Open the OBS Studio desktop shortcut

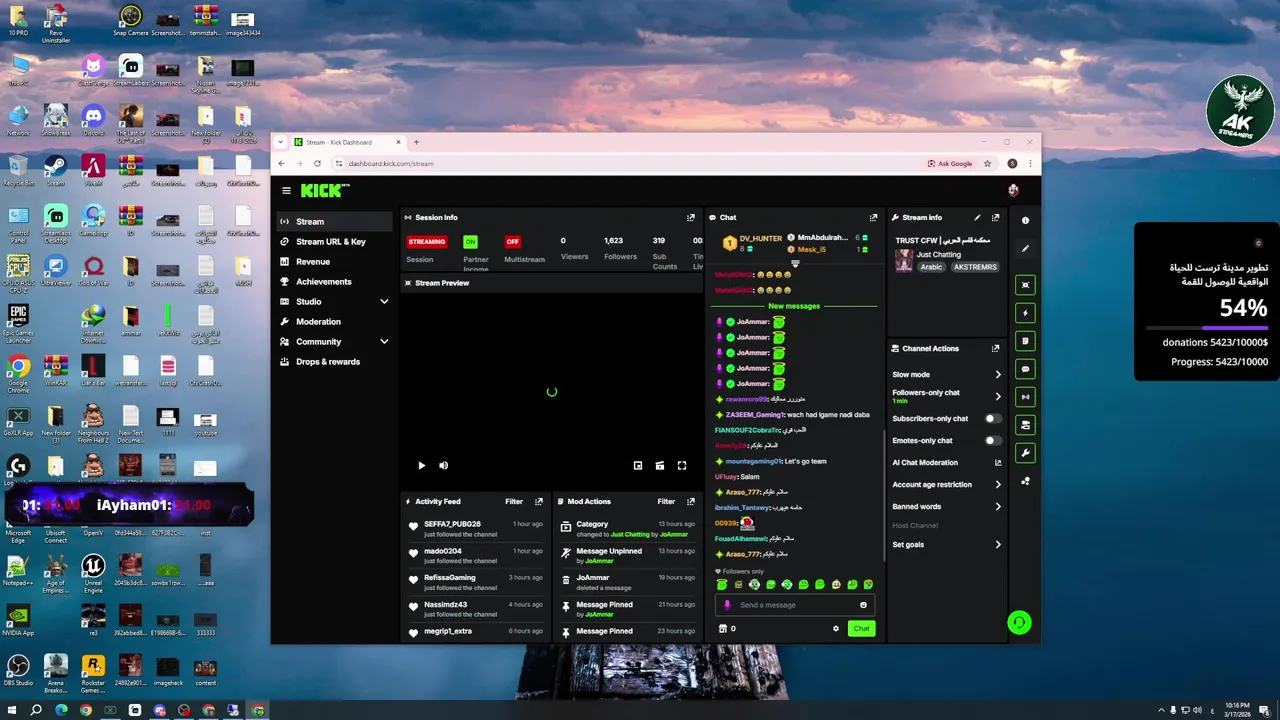point(18,670)
